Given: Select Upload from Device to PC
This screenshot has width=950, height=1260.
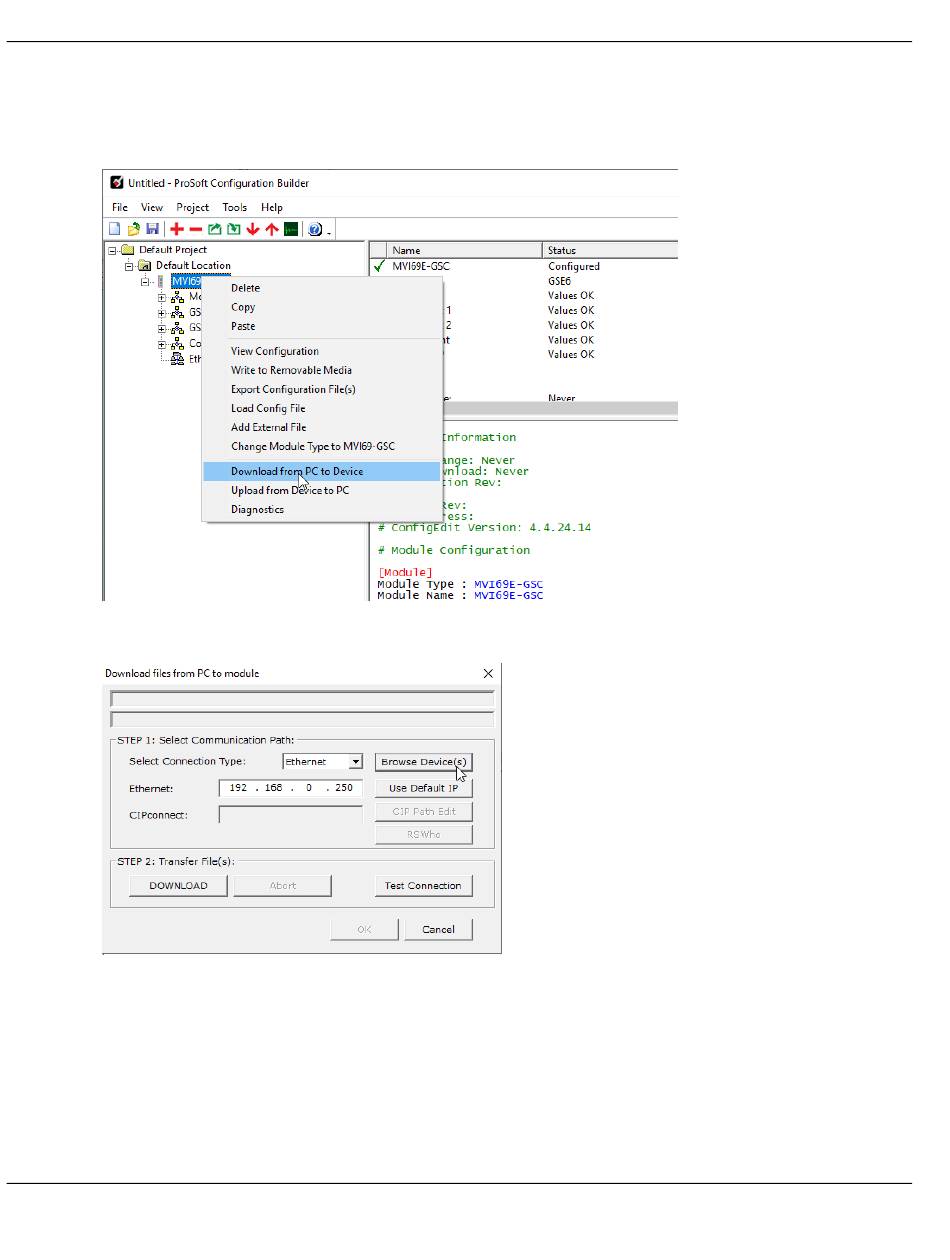Looking at the screenshot, I should click(322, 490).
